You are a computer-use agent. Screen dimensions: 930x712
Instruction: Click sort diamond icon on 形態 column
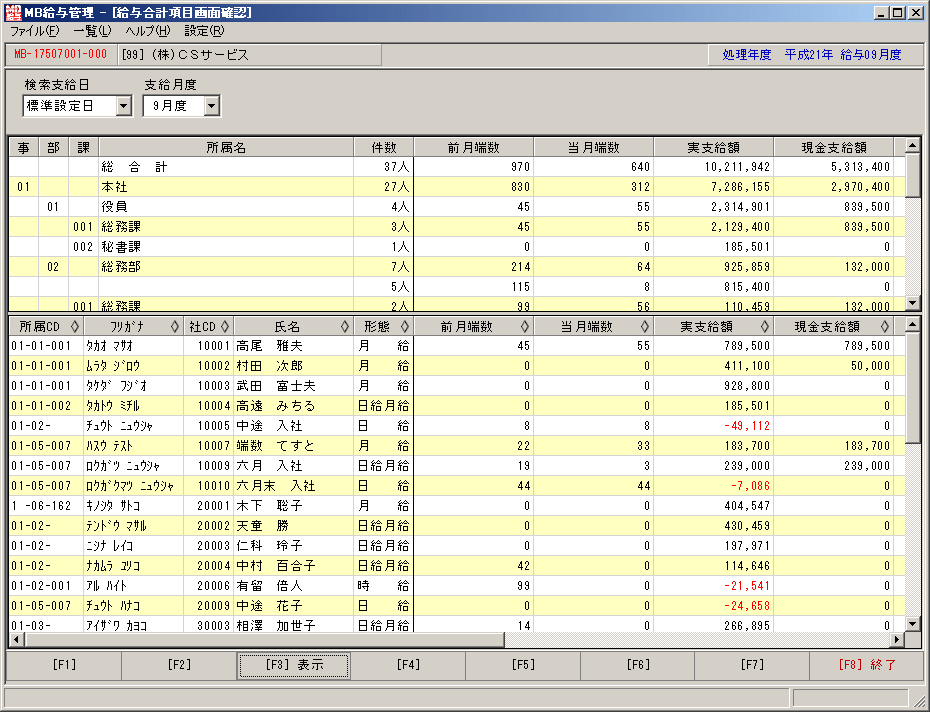[x=405, y=326]
